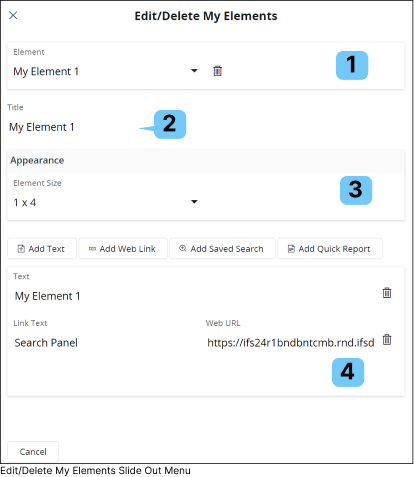Click the Cancel button

pyautogui.click(x=33, y=452)
